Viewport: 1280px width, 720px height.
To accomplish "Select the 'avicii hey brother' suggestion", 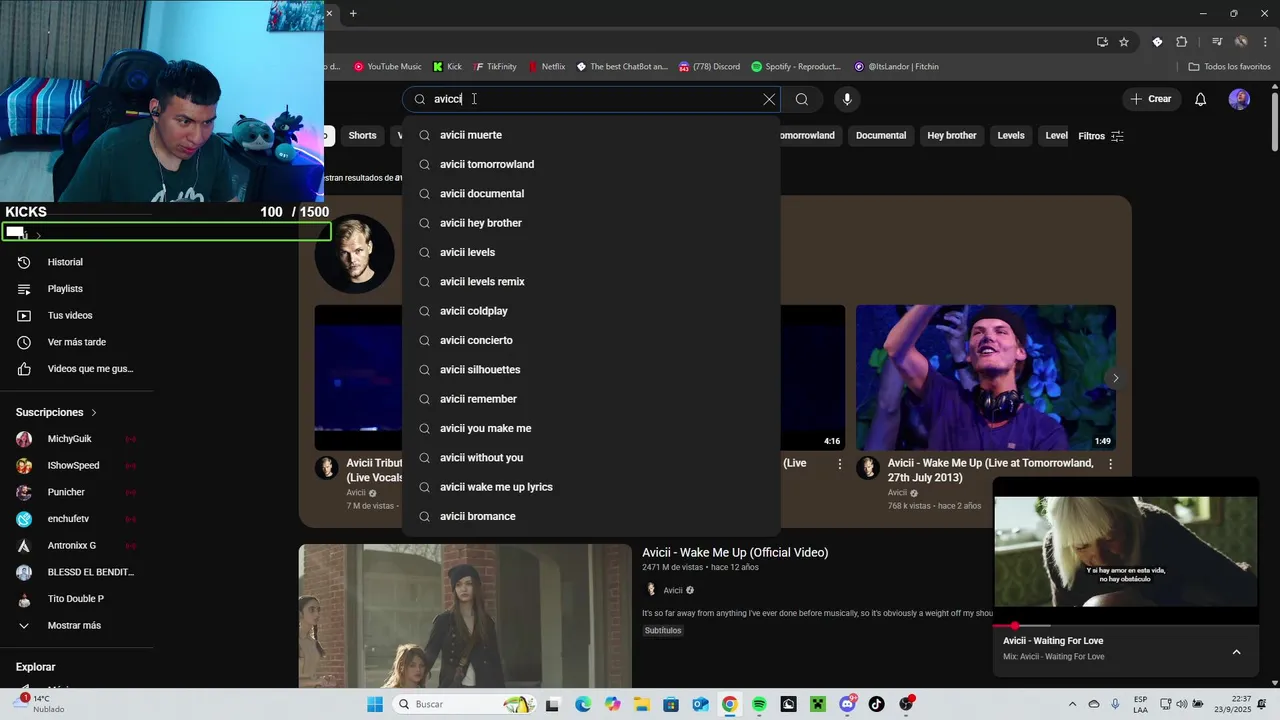I will point(591,223).
